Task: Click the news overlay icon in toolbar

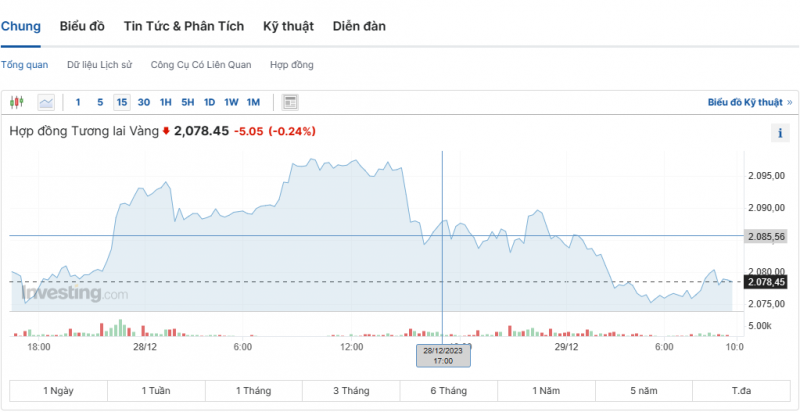Action: pyautogui.click(x=290, y=102)
